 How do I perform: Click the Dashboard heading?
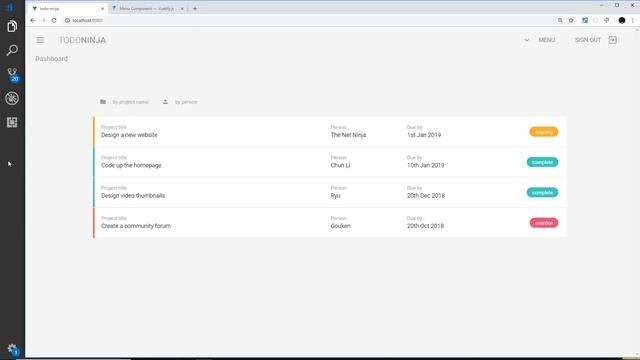(x=51, y=59)
